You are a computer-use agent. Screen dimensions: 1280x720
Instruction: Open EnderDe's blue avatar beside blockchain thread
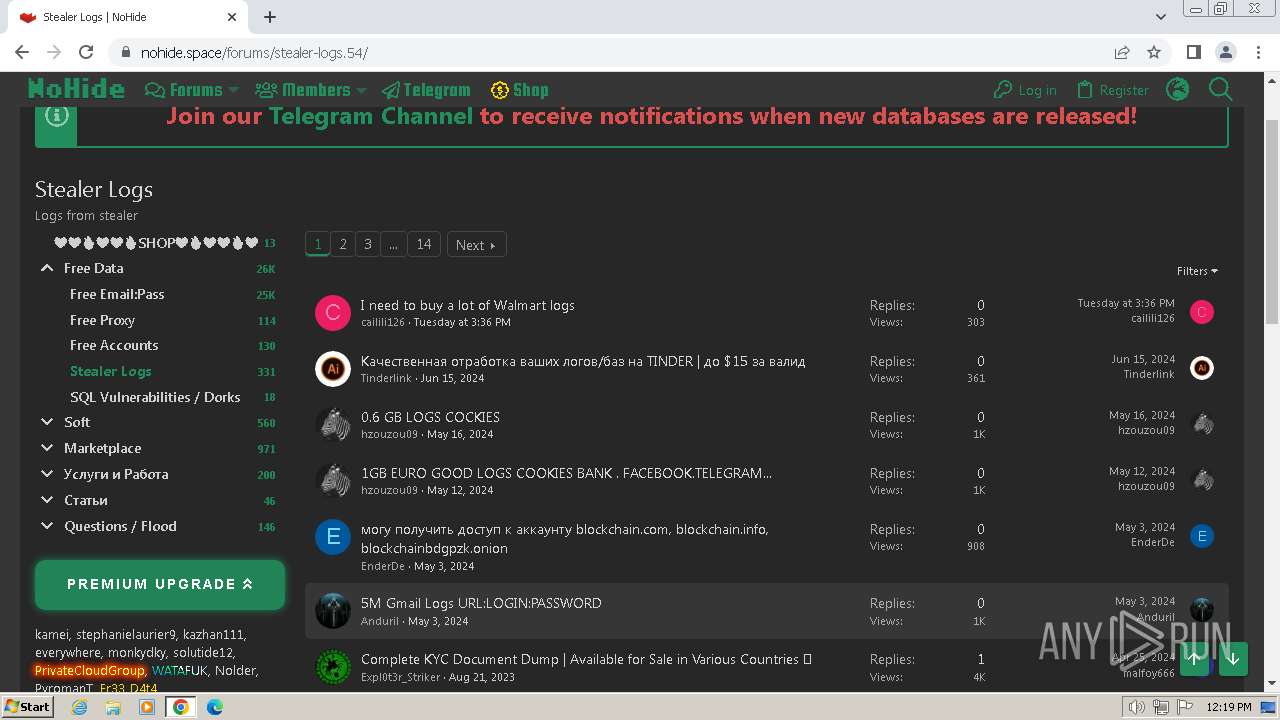[x=333, y=537]
